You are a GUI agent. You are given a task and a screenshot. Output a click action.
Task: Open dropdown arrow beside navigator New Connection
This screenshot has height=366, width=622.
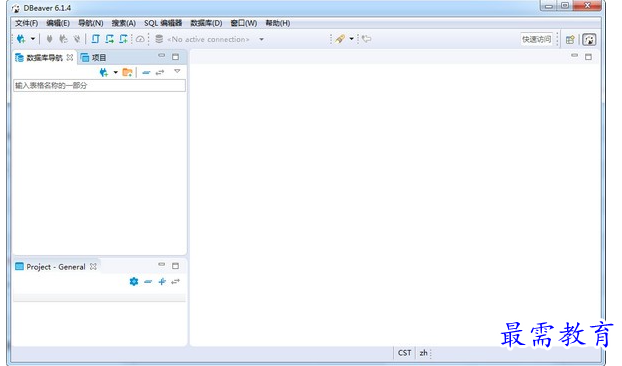pos(115,73)
